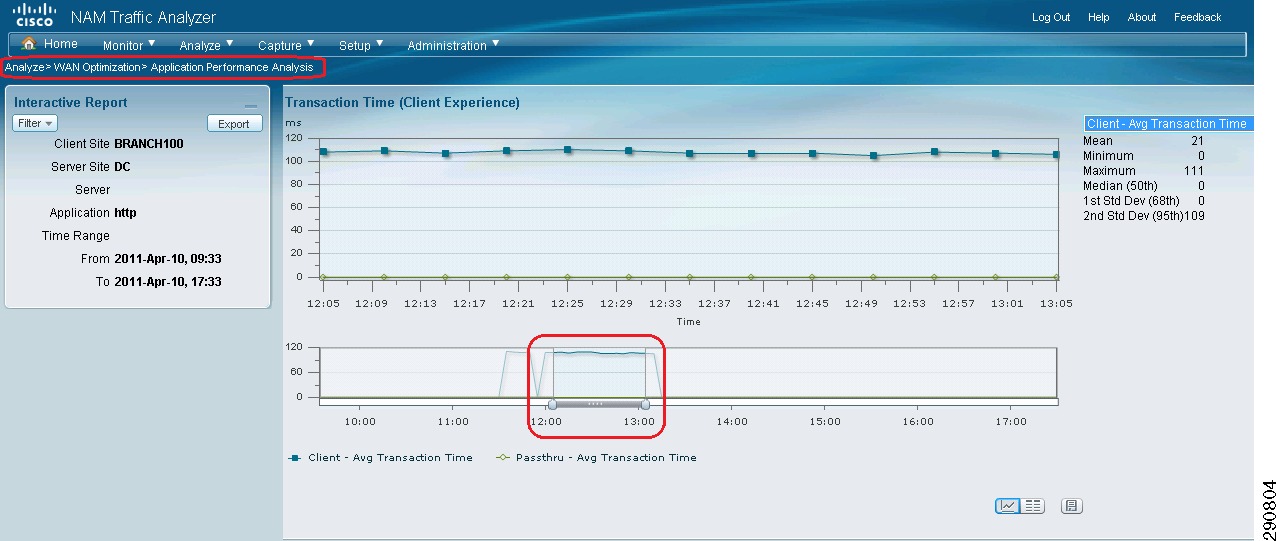Click WAN Optimization in the breadcrumb
The image size is (1276, 541).
tap(96, 67)
